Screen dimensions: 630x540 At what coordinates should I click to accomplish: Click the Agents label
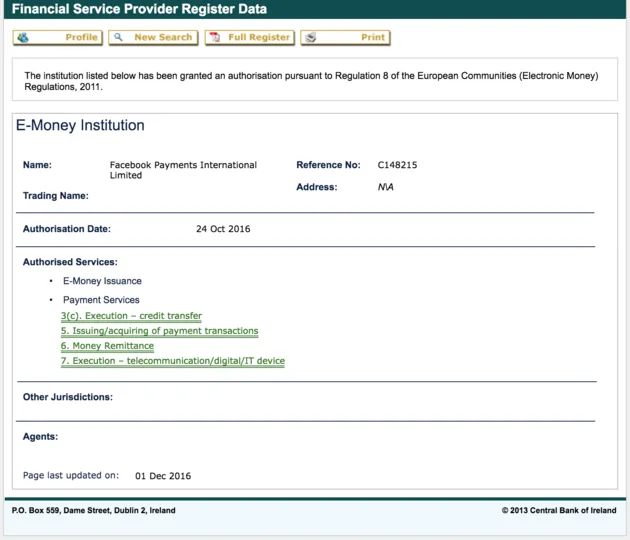(40, 437)
